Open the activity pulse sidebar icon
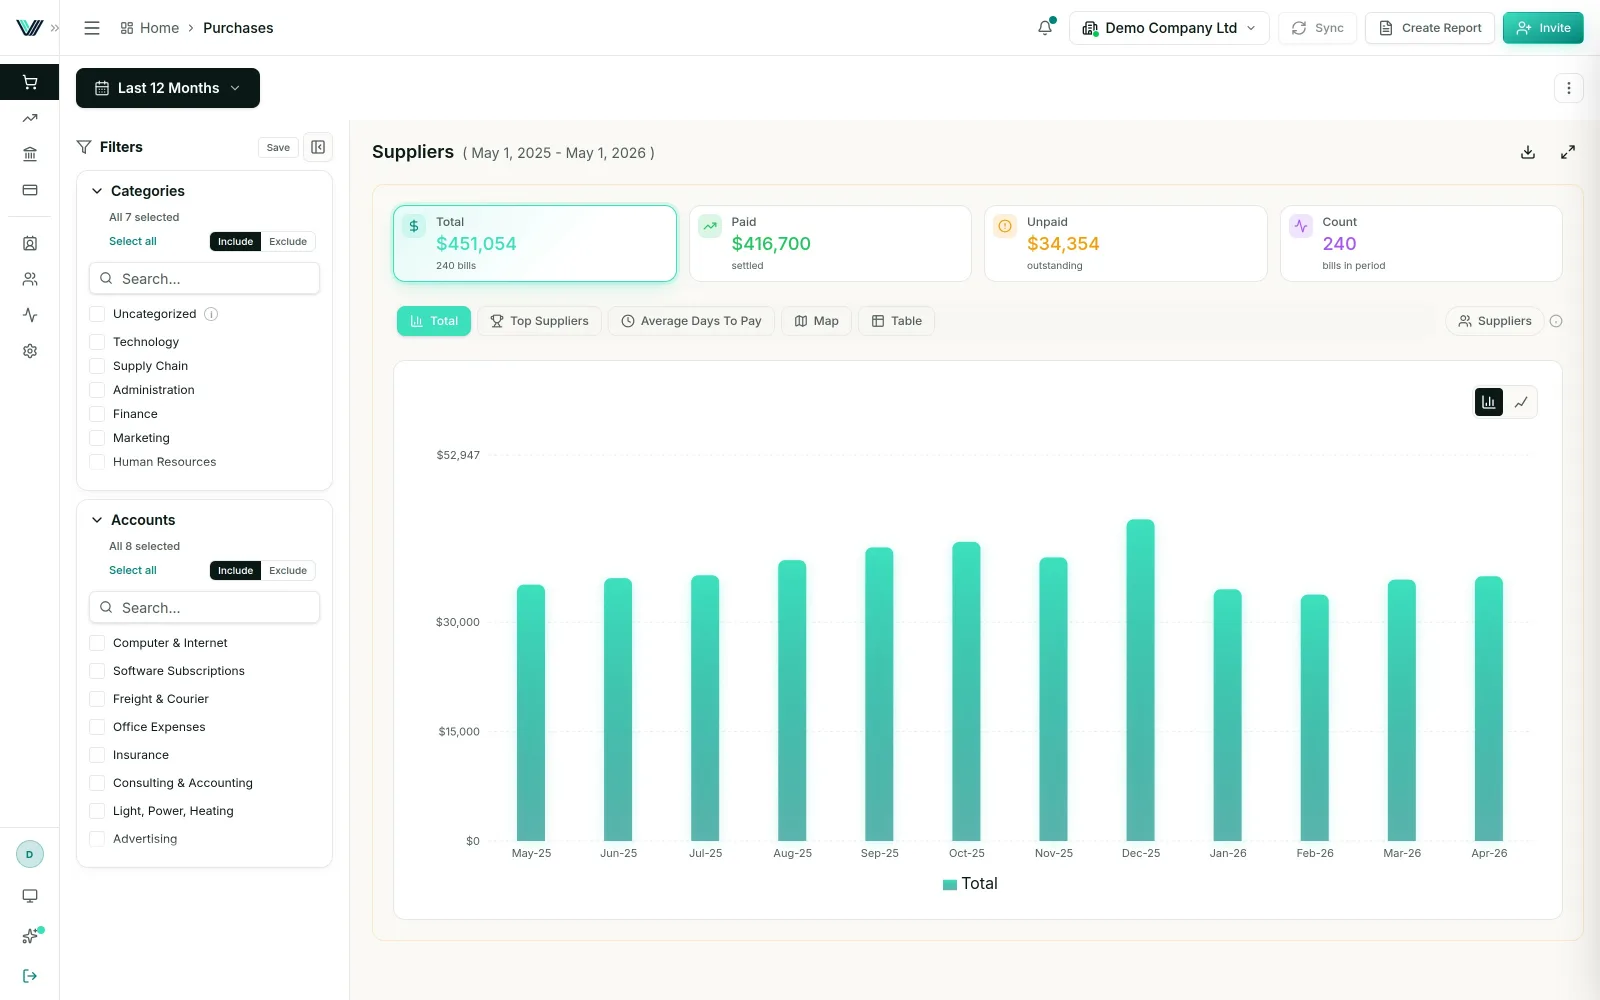 [30, 315]
